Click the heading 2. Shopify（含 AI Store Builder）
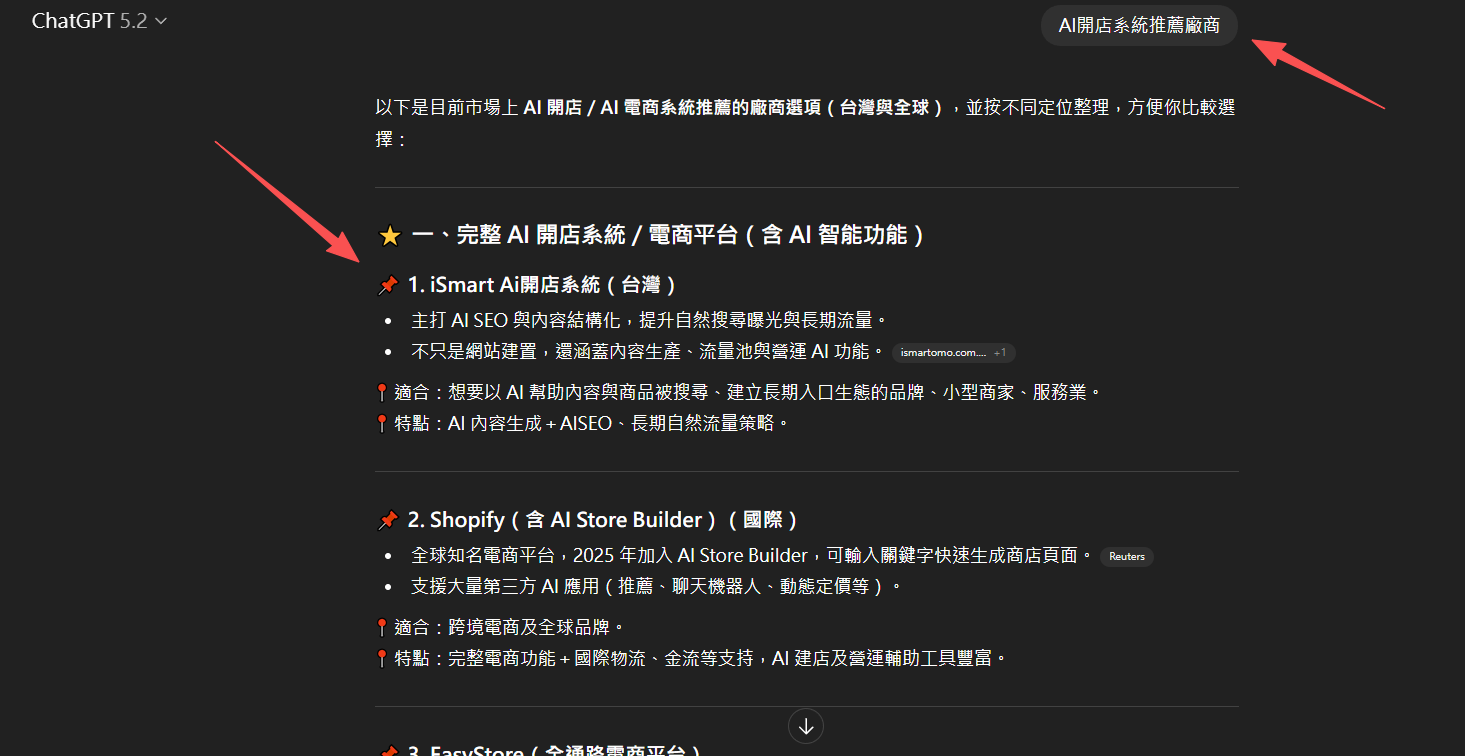1465x756 pixels. tap(602, 521)
